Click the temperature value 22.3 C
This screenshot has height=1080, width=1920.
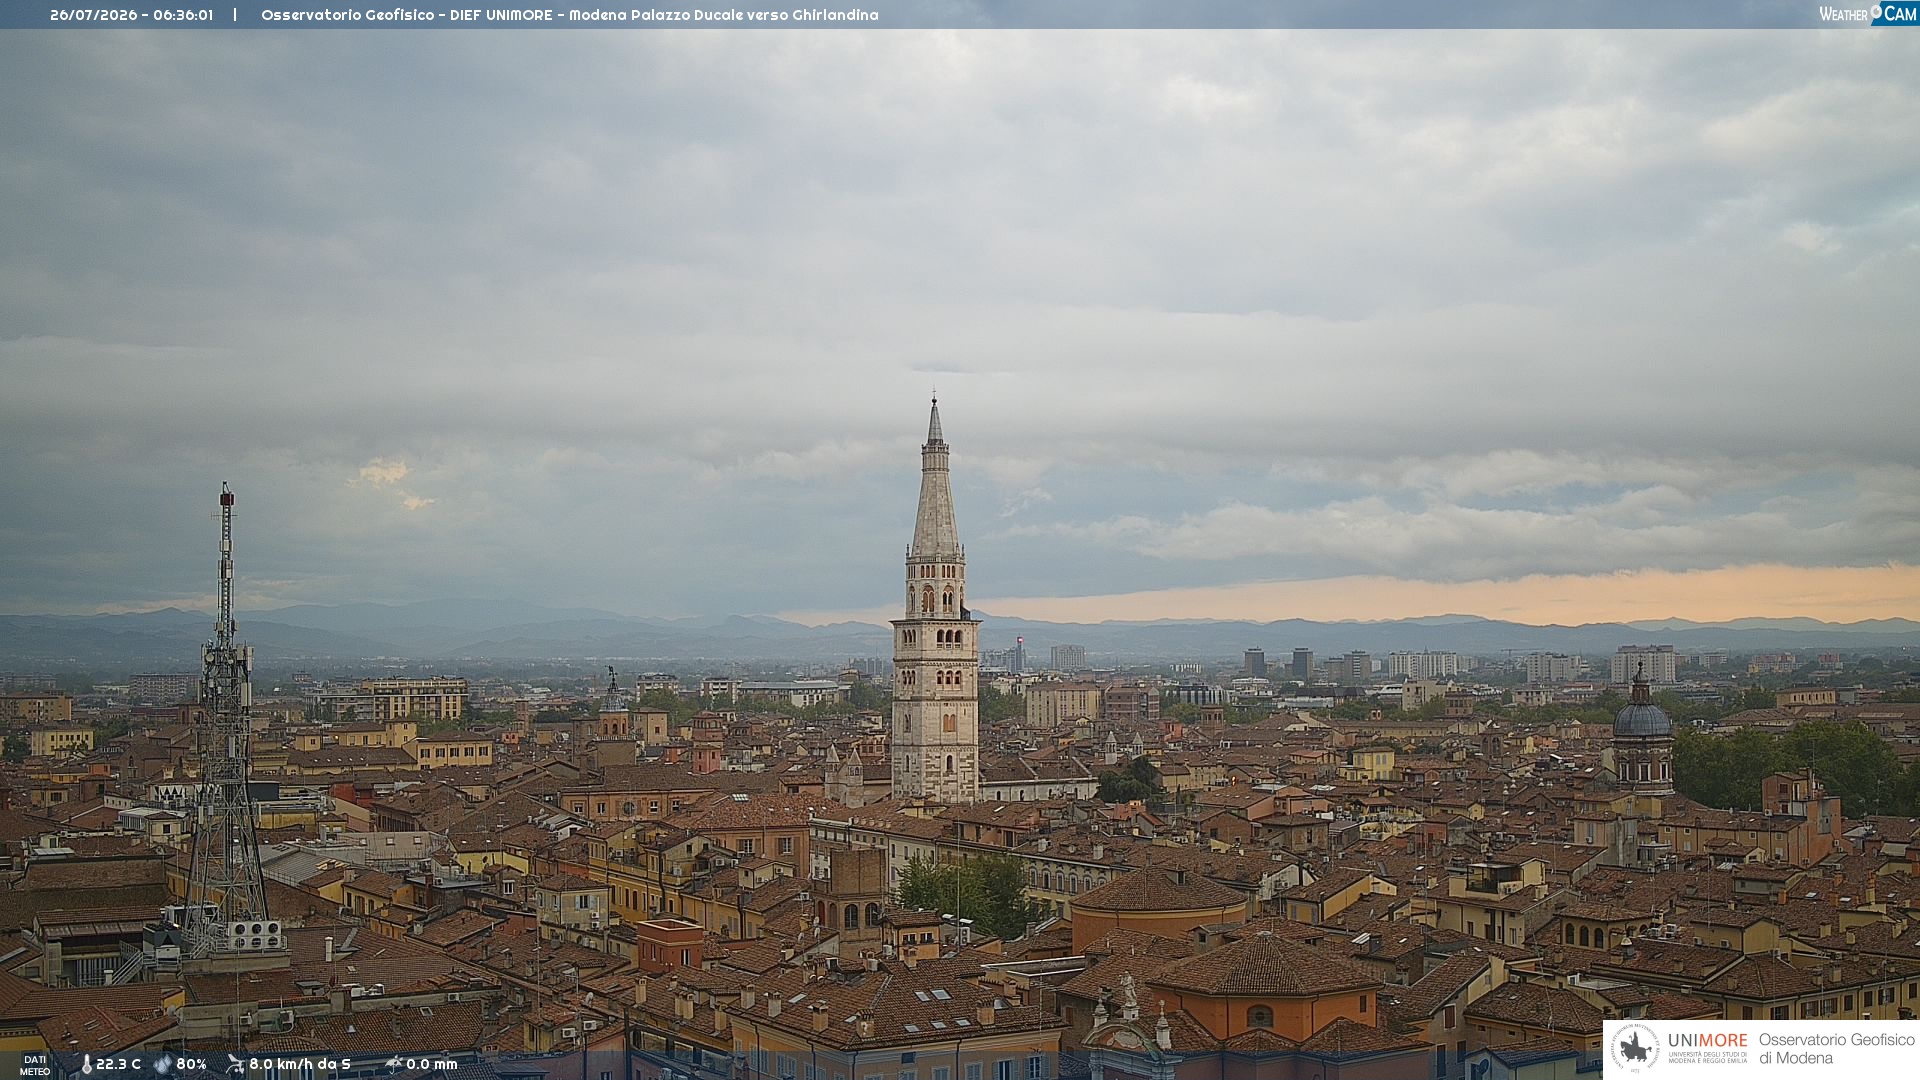(119, 1064)
